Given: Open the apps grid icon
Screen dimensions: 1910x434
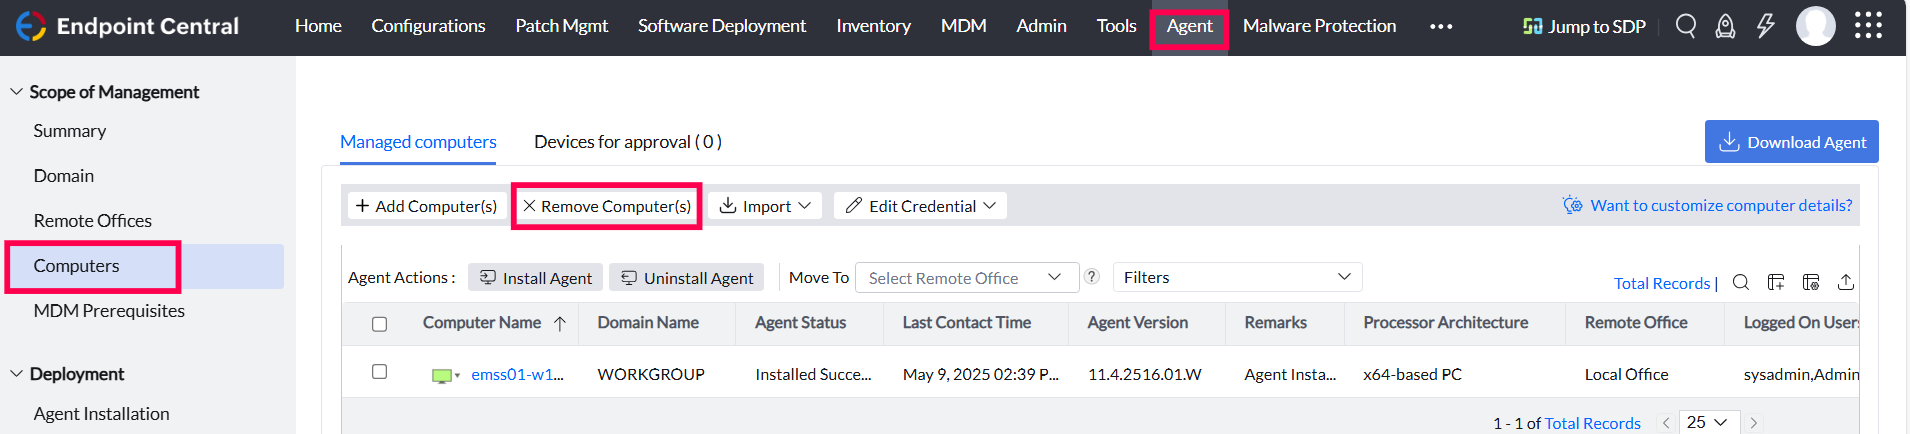Looking at the screenshot, I should pyautogui.click(x=1868, y=26).
